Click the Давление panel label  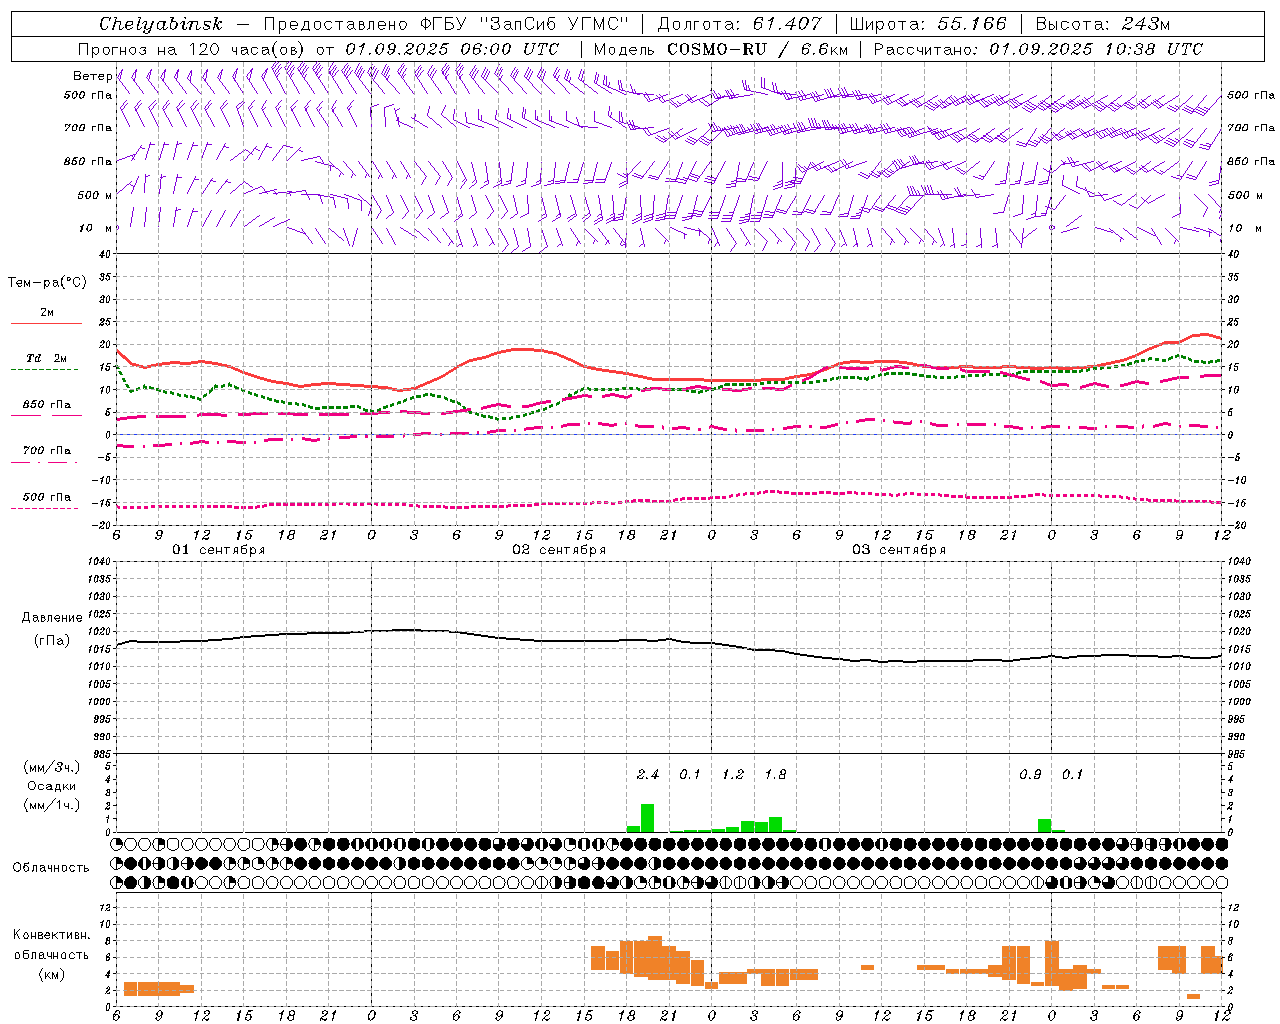[x=50, y=618]
